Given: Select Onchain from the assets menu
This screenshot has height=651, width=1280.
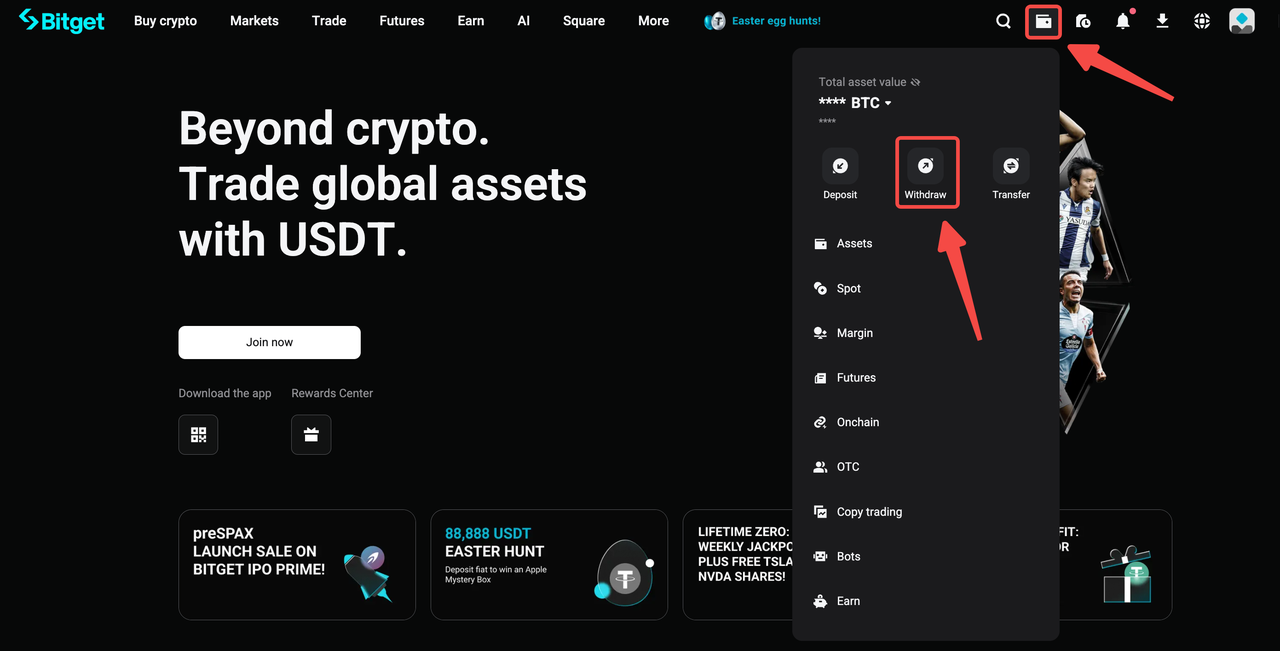Looking at the screenshot, I should (x=857, y=422).
